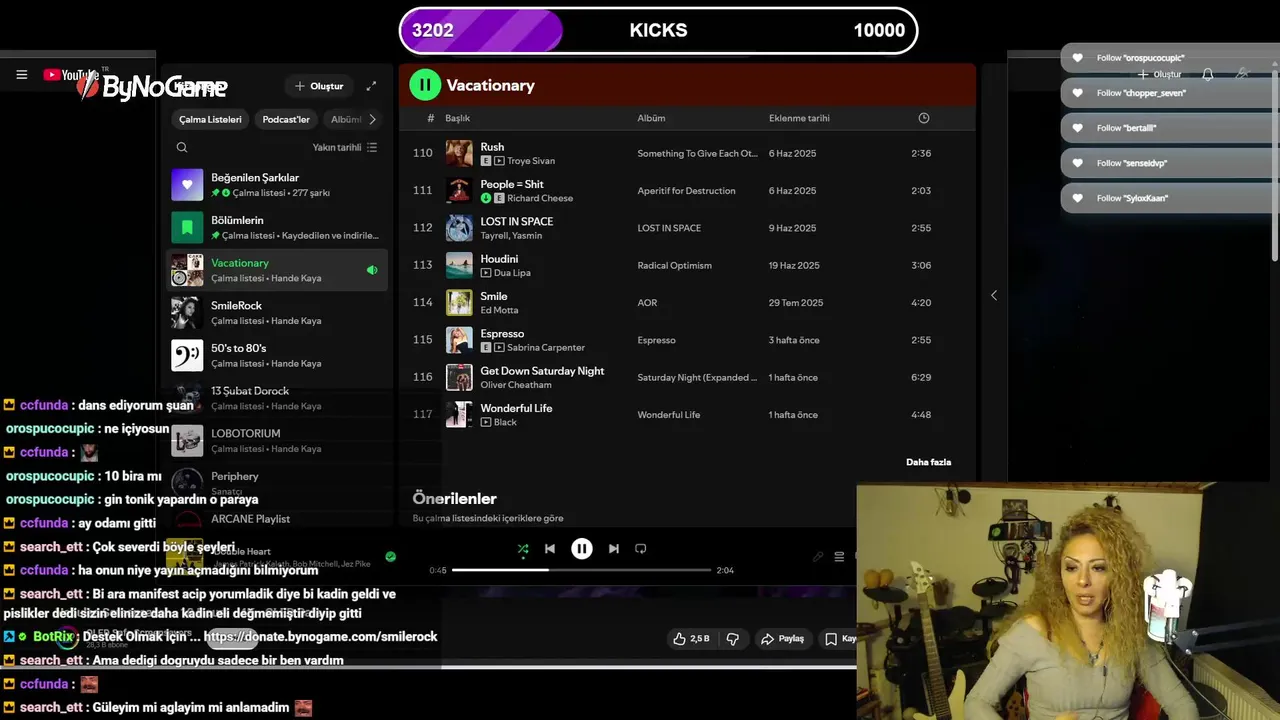This screenshot has width=1280, height=720.
Task: Open the donate.bynogame.com/smilerock link
Action: (x=320, y=637)
